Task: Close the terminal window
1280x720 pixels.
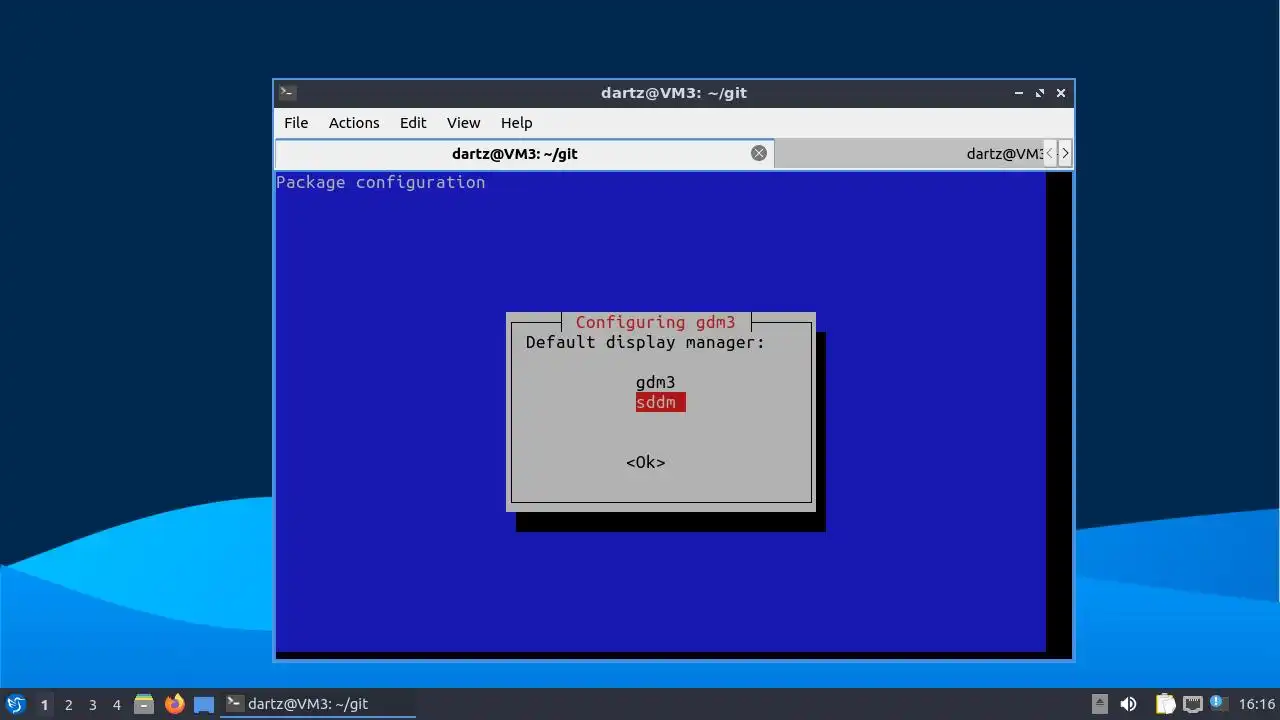Action: pos(1061,93)
